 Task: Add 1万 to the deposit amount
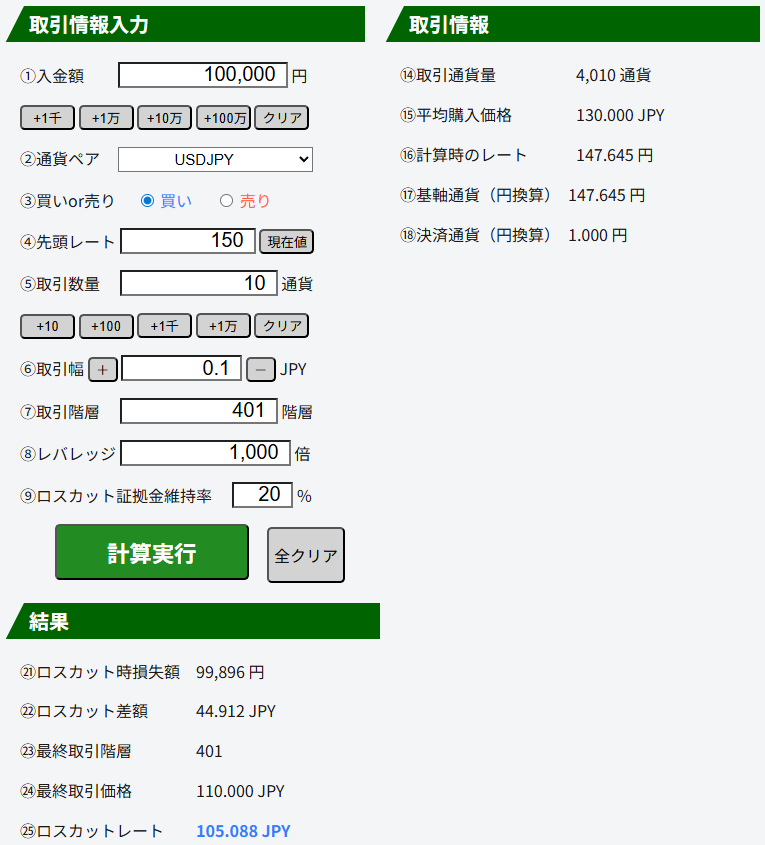(106, 118)
